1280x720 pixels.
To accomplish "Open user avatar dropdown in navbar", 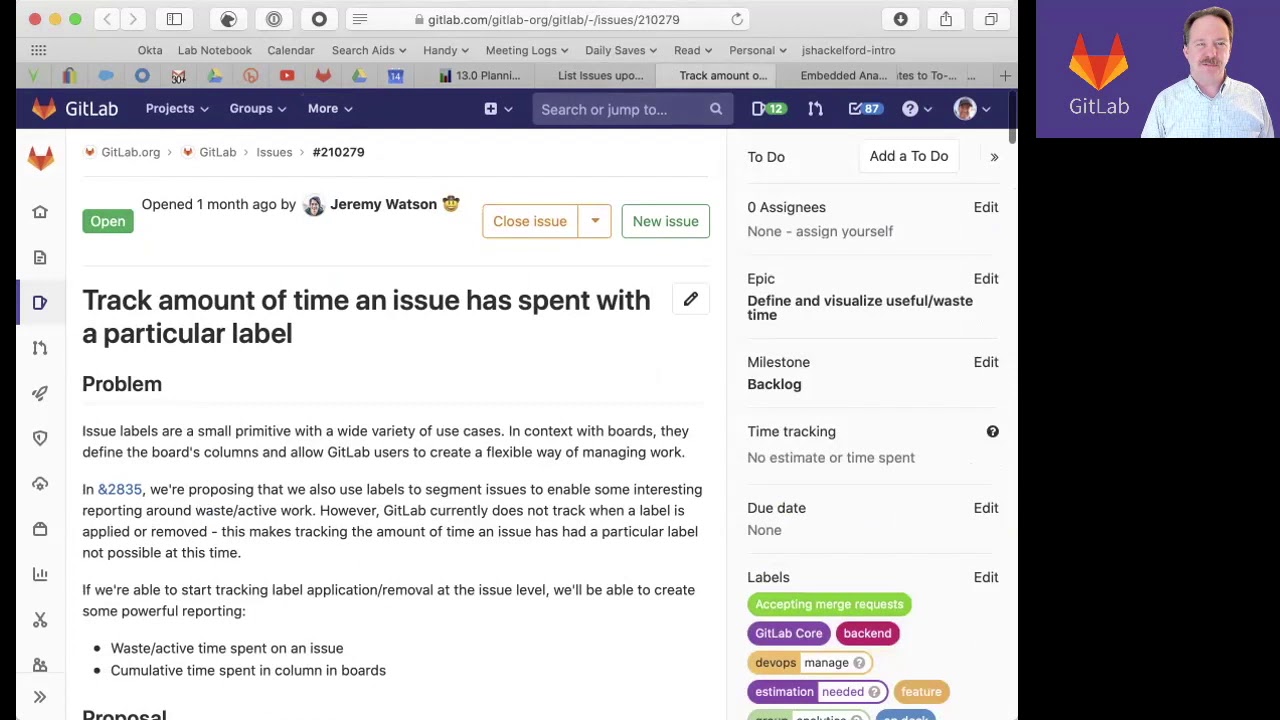I will (971, 109).
